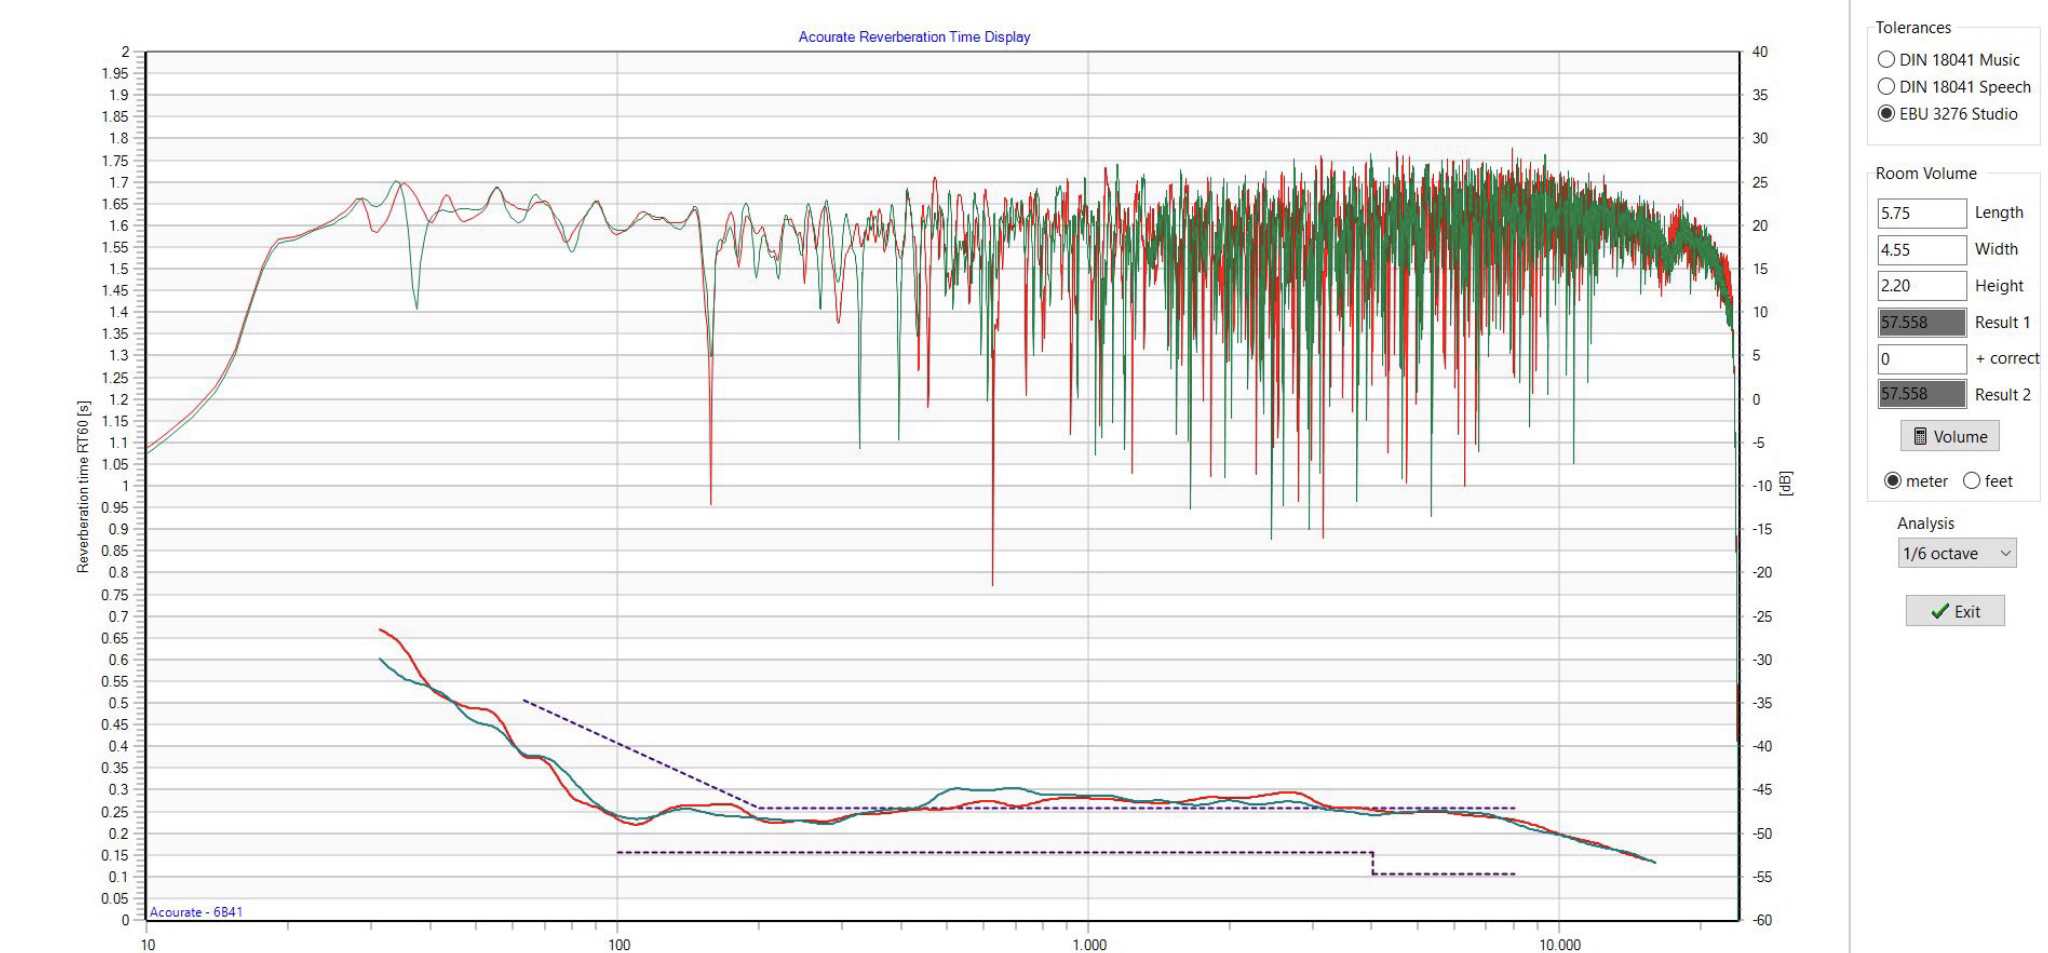Click the [dB] right axis label

(1787, 484)
